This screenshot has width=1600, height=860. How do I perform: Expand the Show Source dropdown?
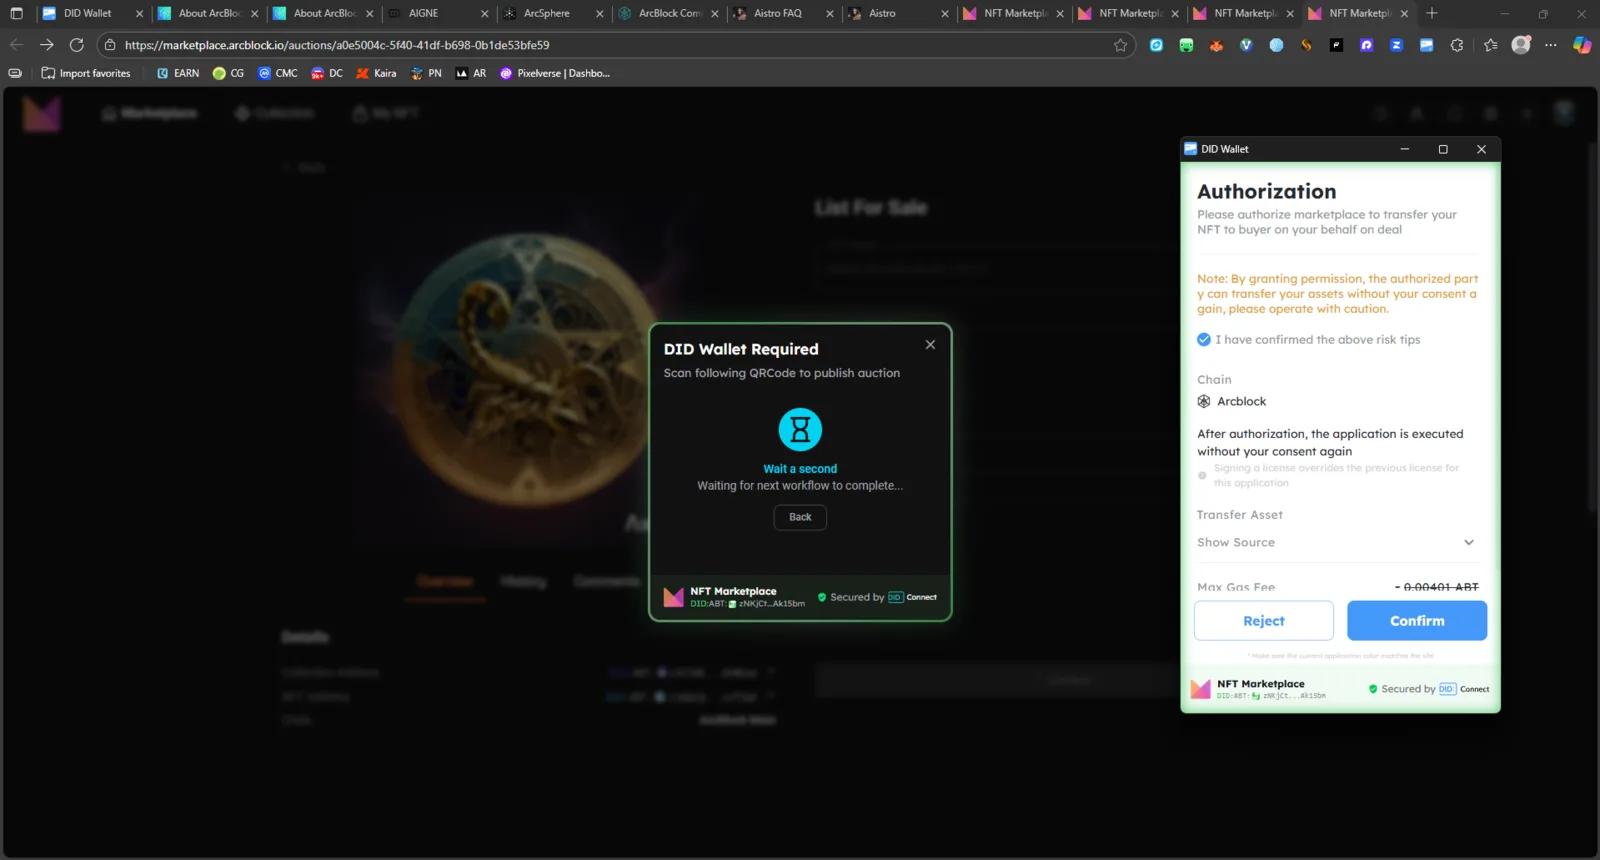click(1336, 543)
